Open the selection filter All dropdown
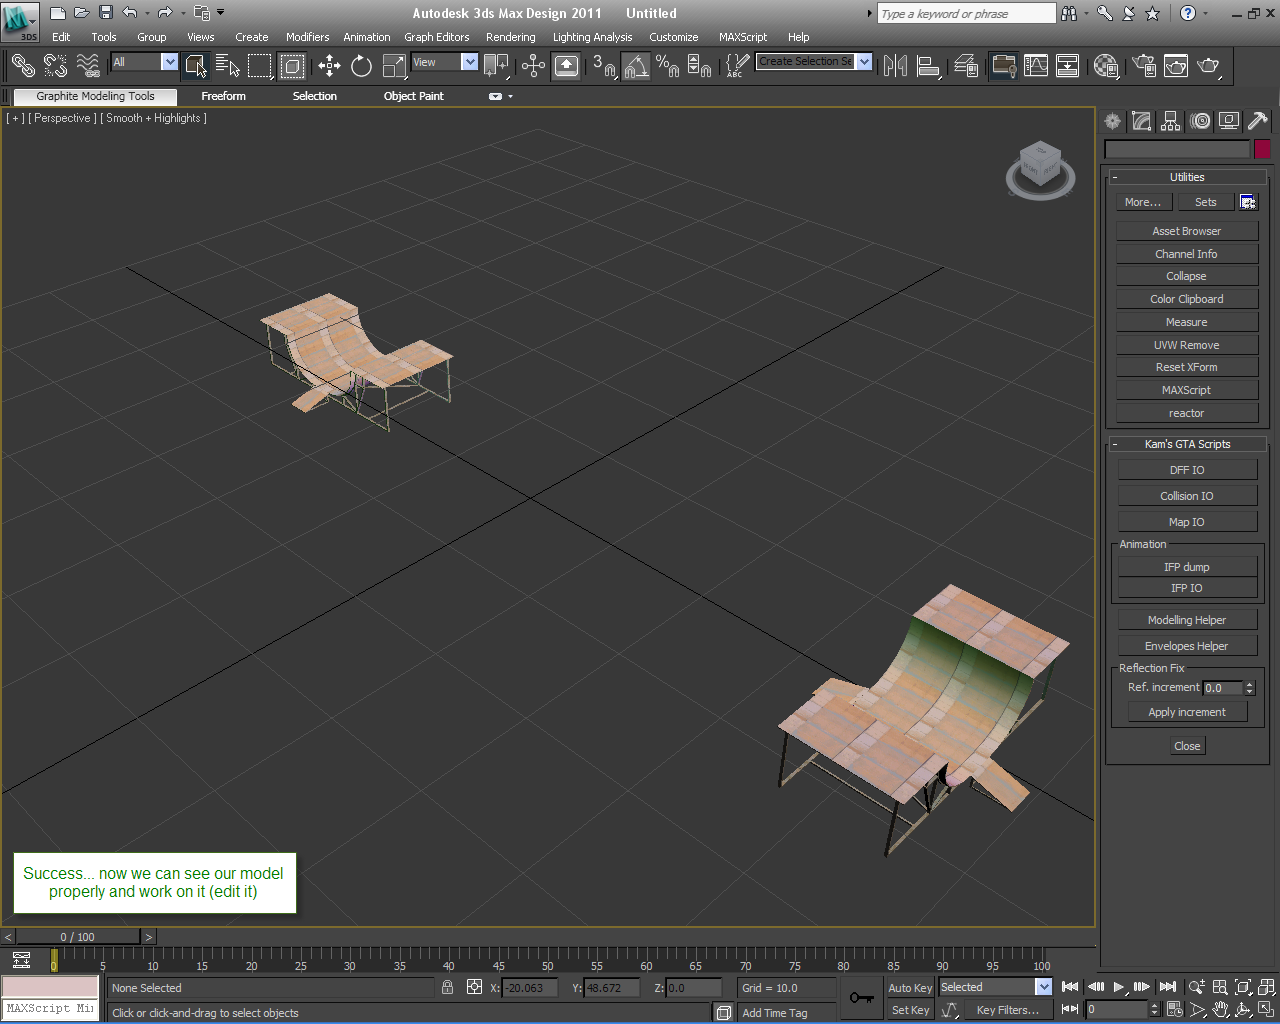Screen dimensions: 1280x1024 (x=169, y=62)
